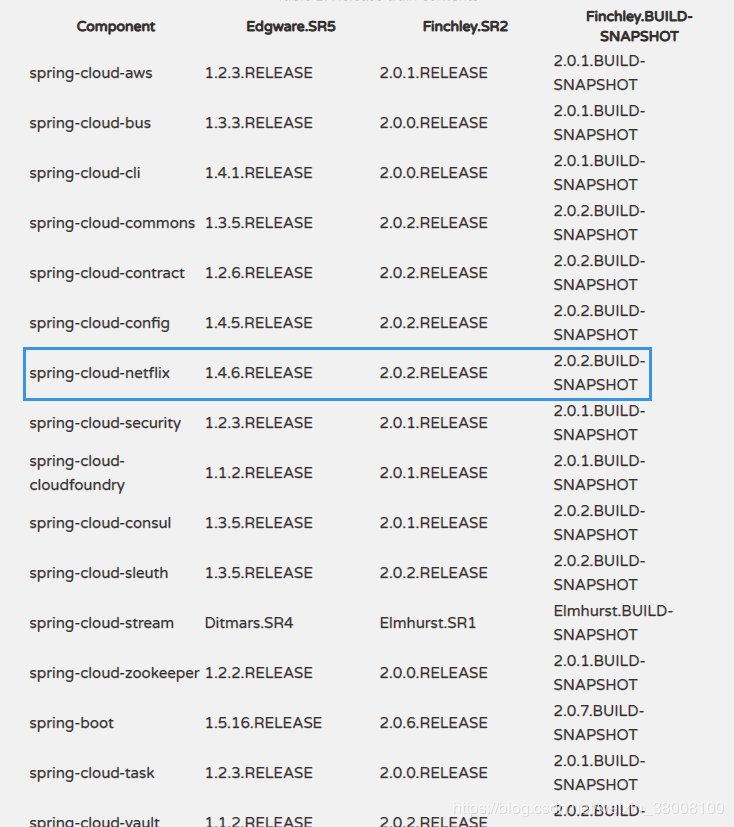Select the spring-cloud-consul component name
Viewport: 734px width, 827px height.
coord(100,523)
